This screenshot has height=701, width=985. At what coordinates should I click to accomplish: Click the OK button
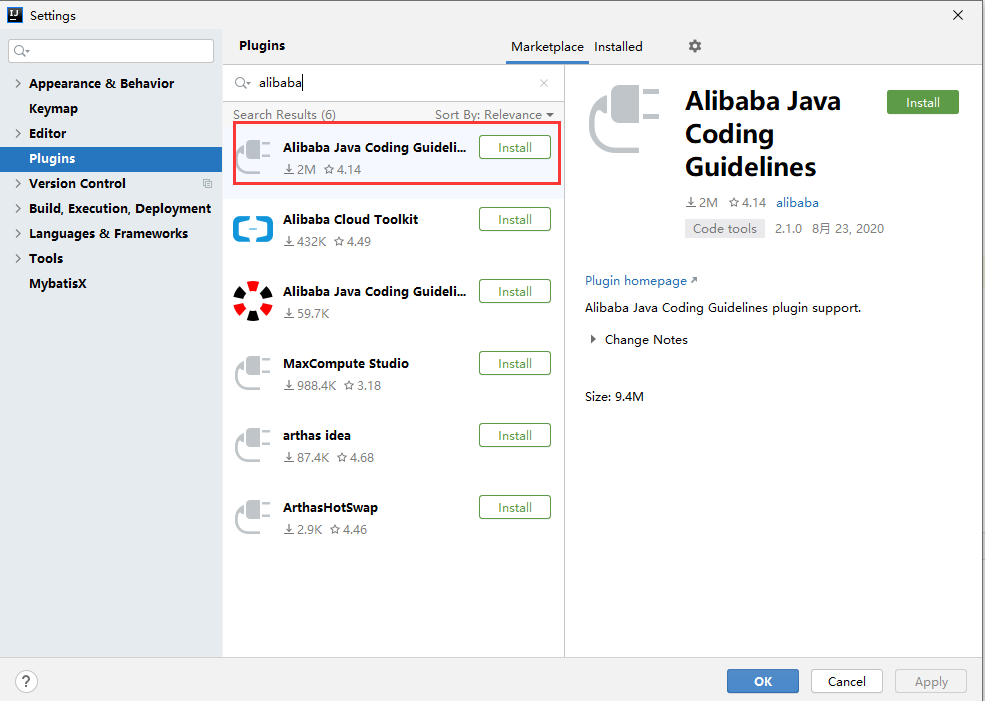point(763,681)
